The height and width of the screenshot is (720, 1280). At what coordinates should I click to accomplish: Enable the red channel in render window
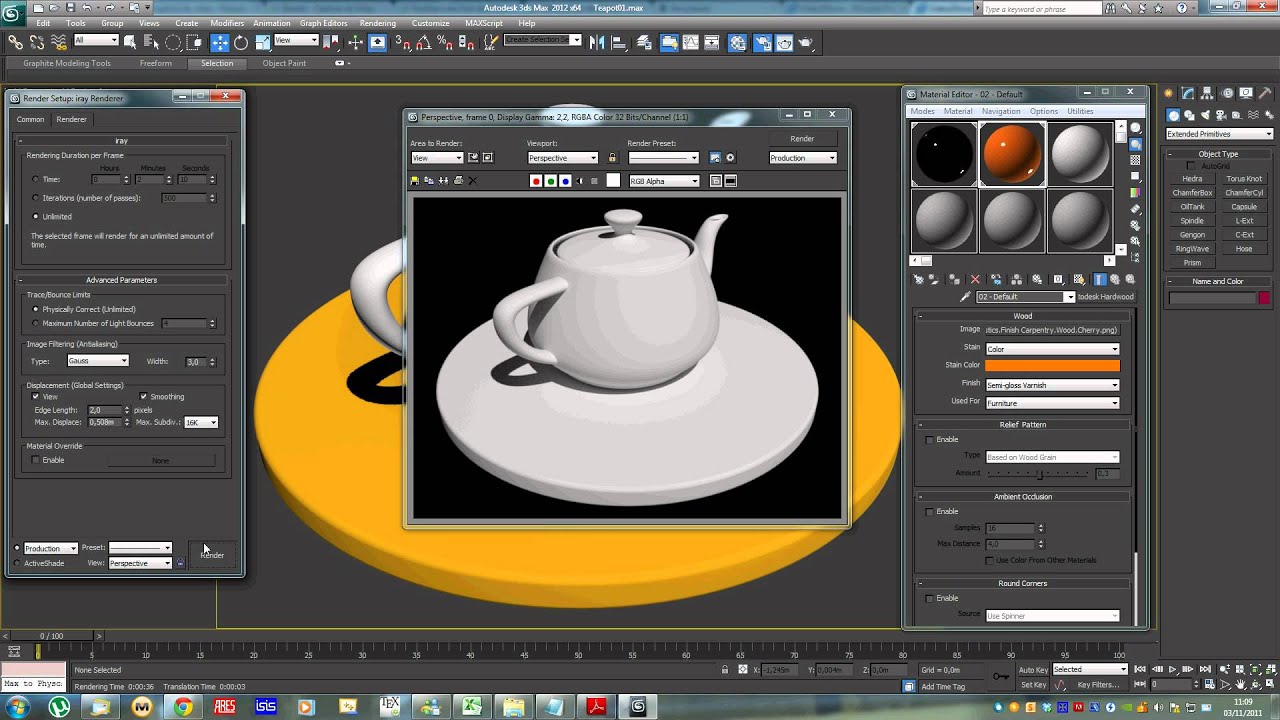(x=536, y=181)
